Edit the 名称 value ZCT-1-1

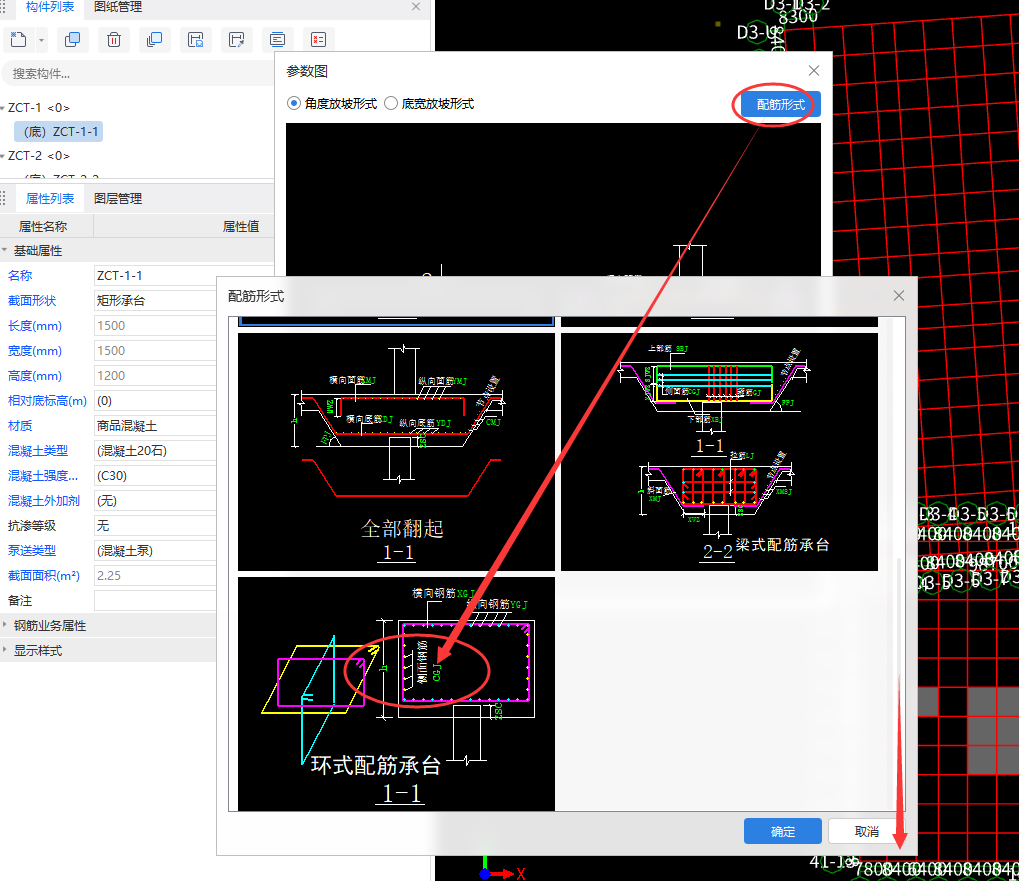tap(155, 275)
